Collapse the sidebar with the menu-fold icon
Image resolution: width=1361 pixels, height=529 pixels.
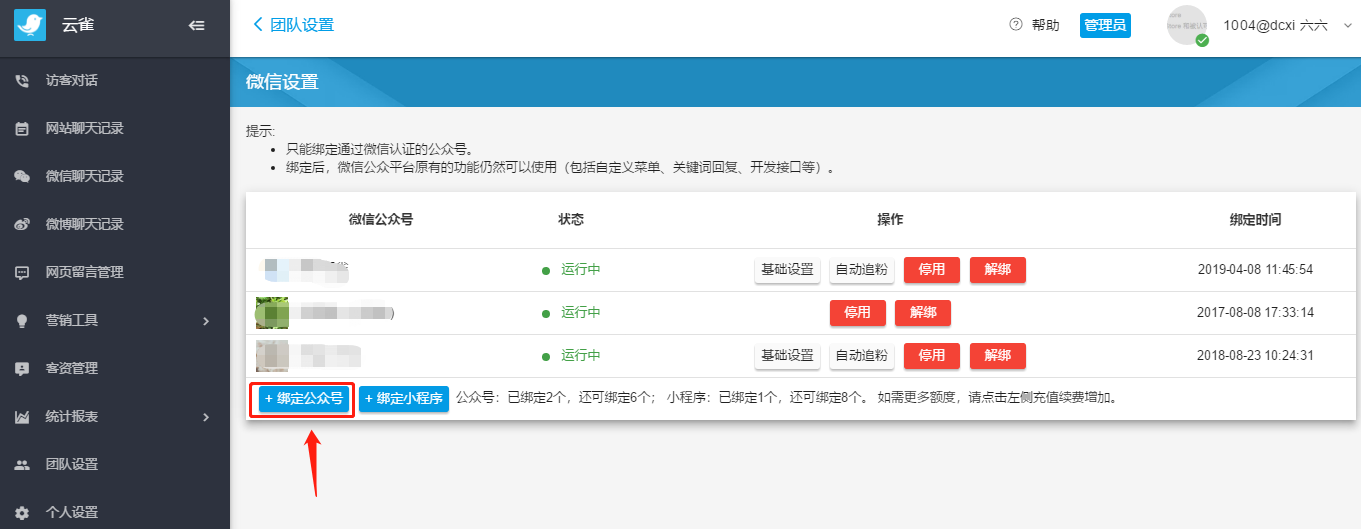197,26
